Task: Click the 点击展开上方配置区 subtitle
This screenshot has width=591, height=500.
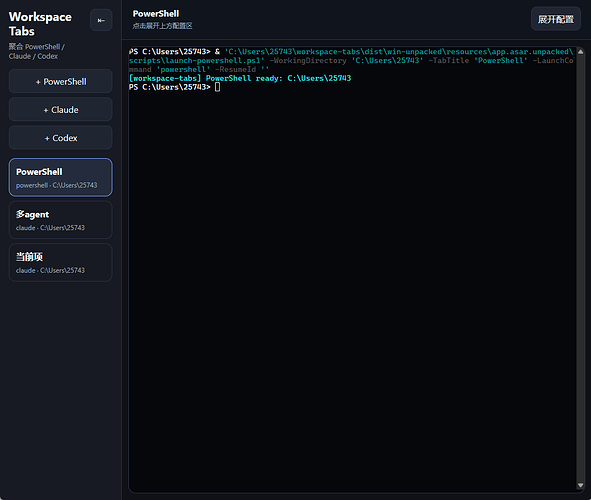Action: (162, 26)
